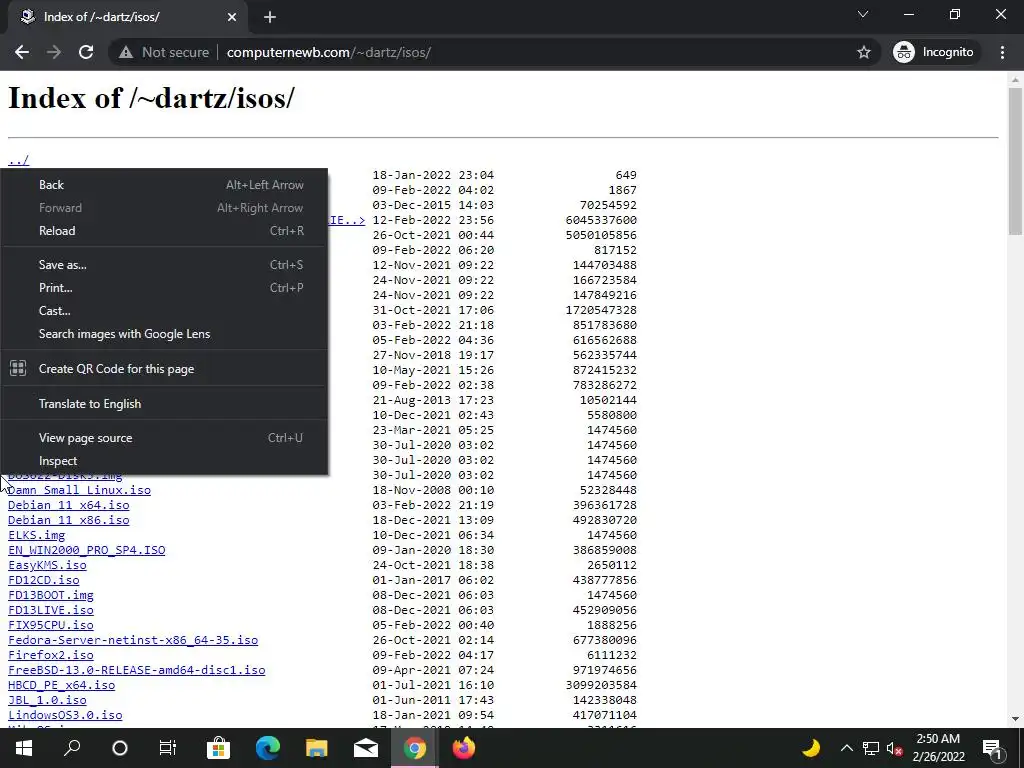Viewport: 1024px width, 768px height.
Task: Open Fedora-Server-netinst-x86_64-35.iso link
Action: (133, 640)
